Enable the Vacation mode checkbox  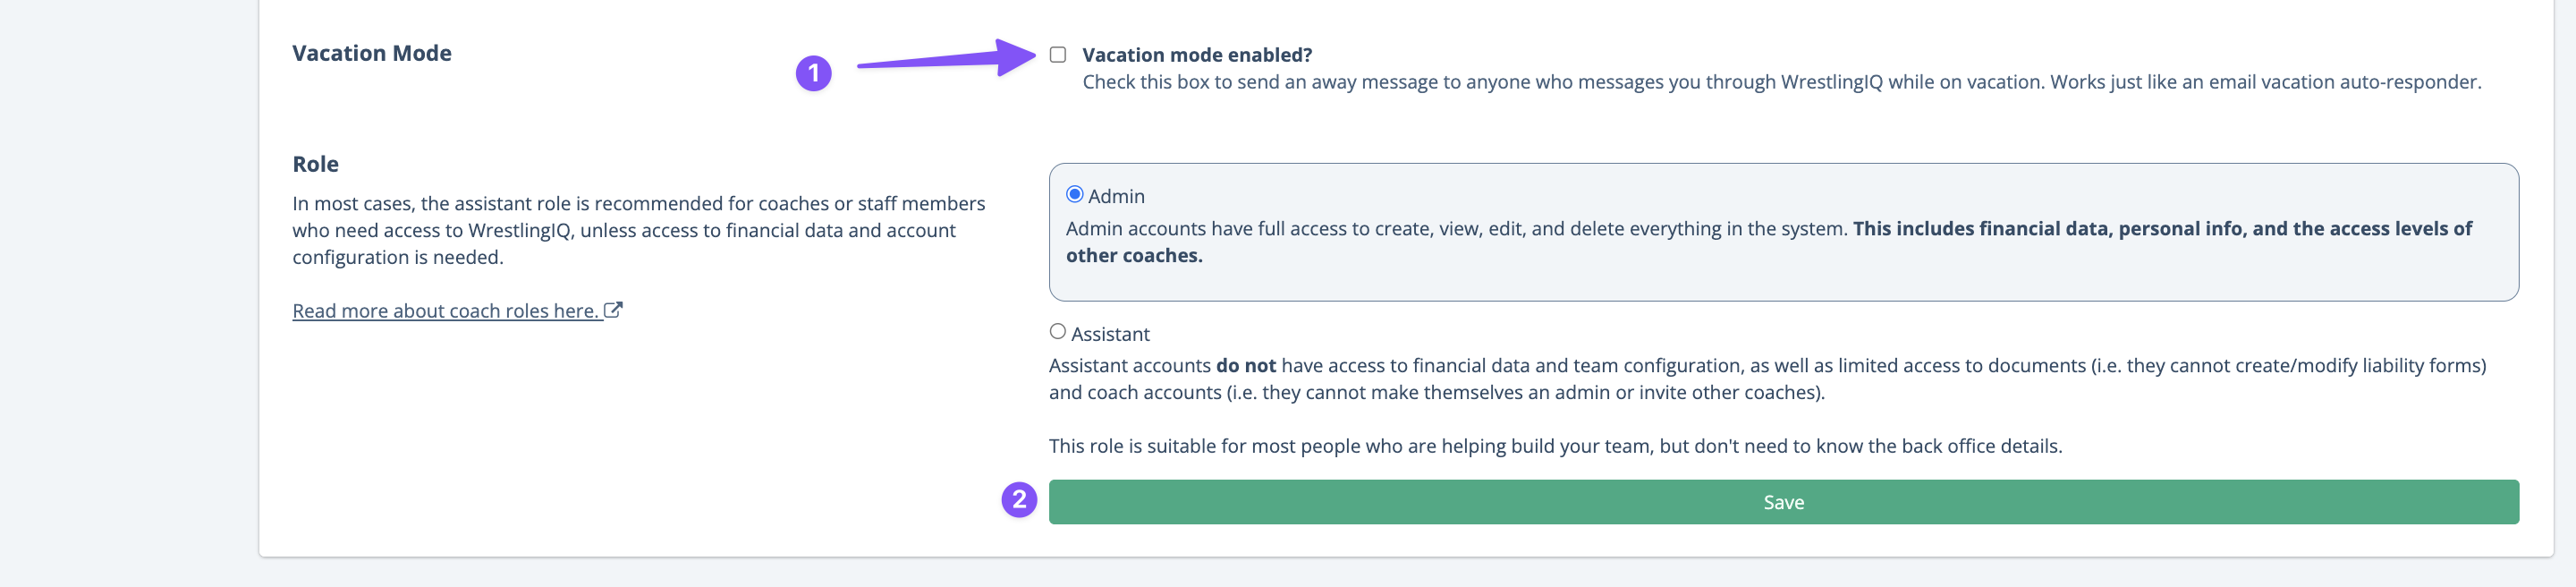[1057, 55]
